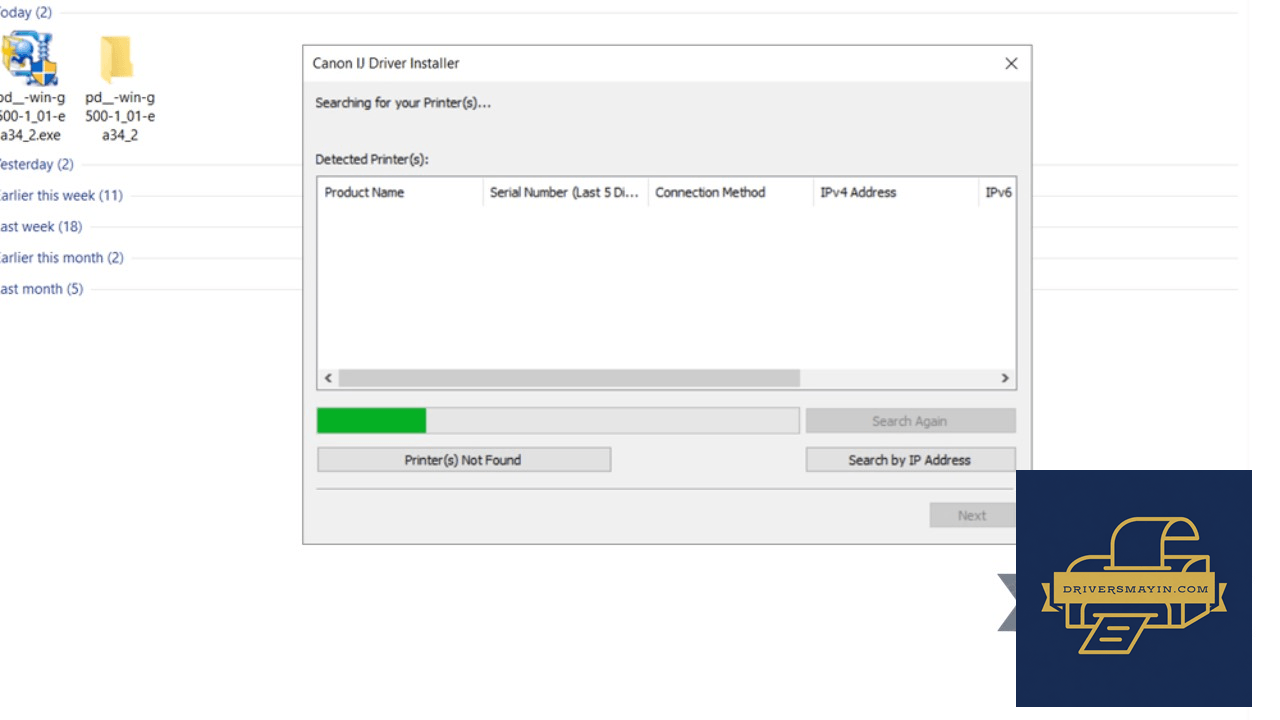Close the Canon IJ Driver Installer dialog

[1011, 63]
